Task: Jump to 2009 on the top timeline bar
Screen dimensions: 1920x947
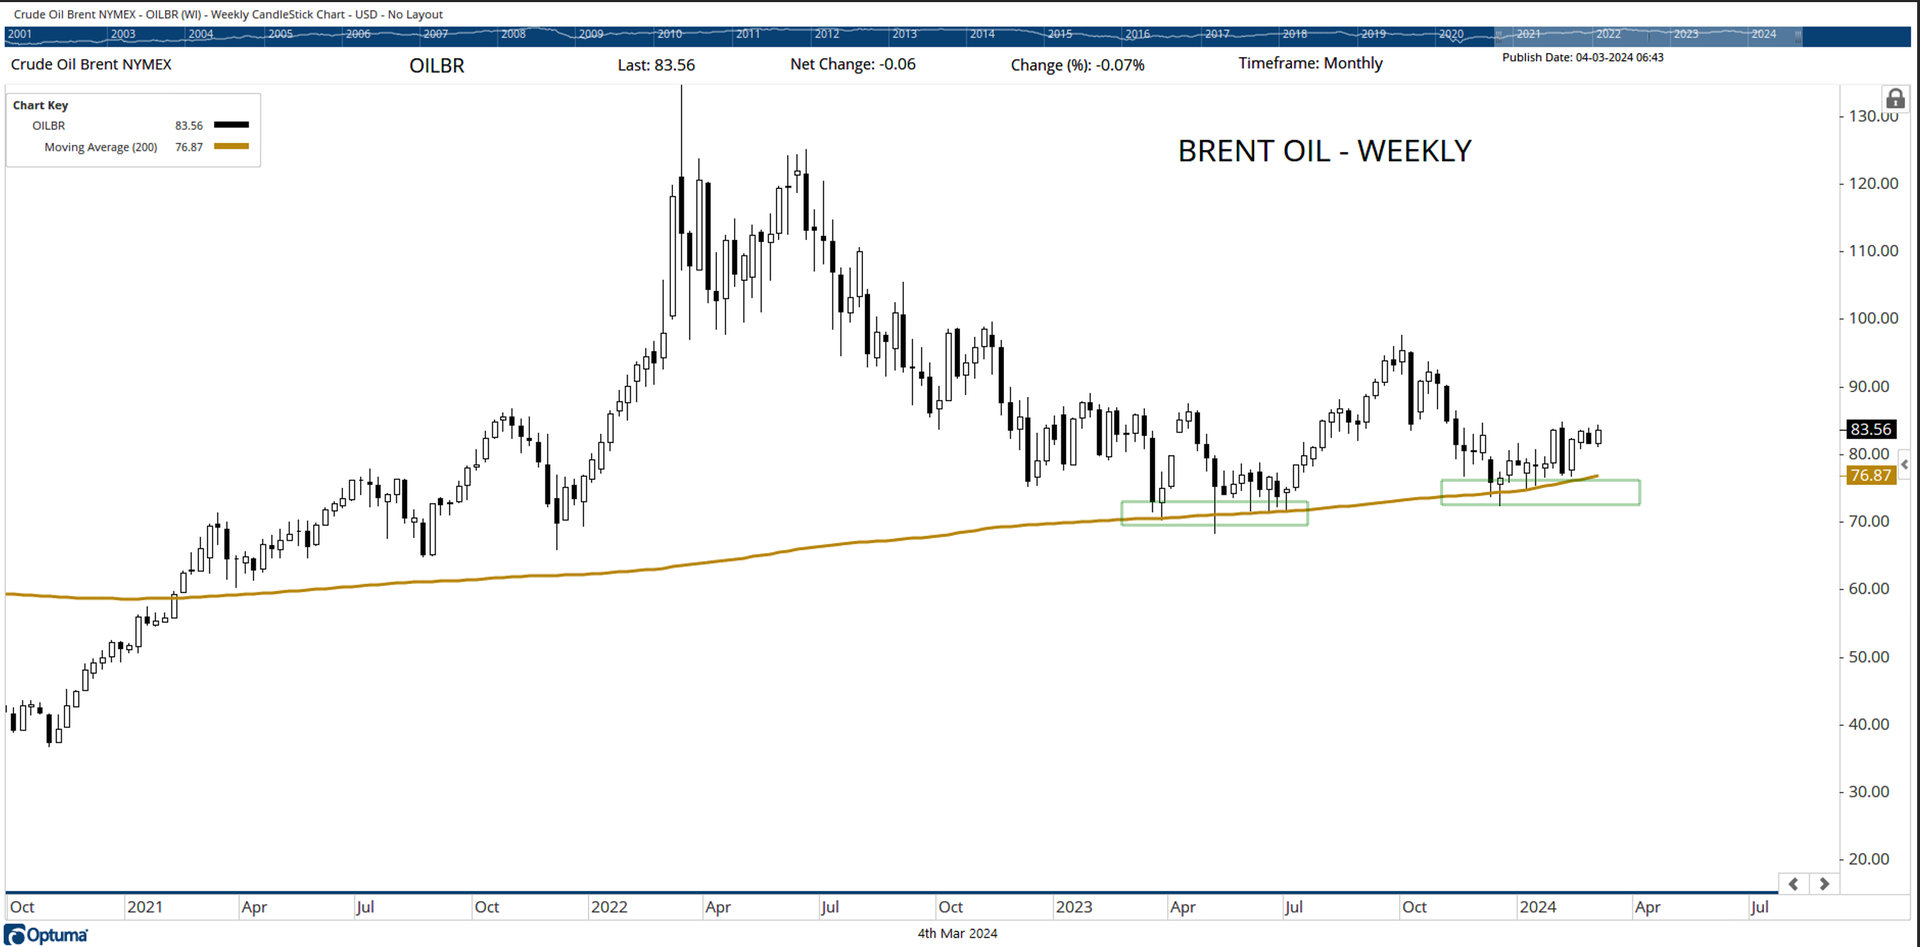Action: point(590,33)
